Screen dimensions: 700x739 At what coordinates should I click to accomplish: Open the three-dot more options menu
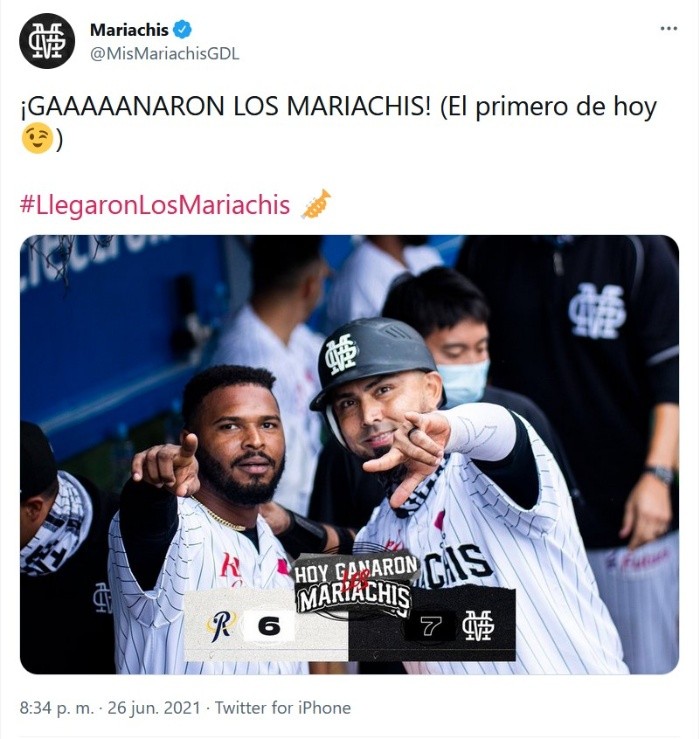[x=668, y=29]
